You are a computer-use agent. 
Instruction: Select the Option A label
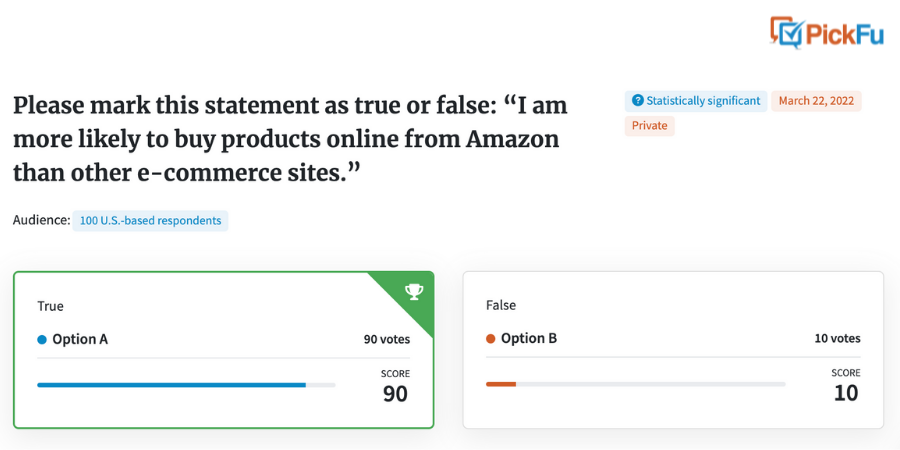click(80, 339)
